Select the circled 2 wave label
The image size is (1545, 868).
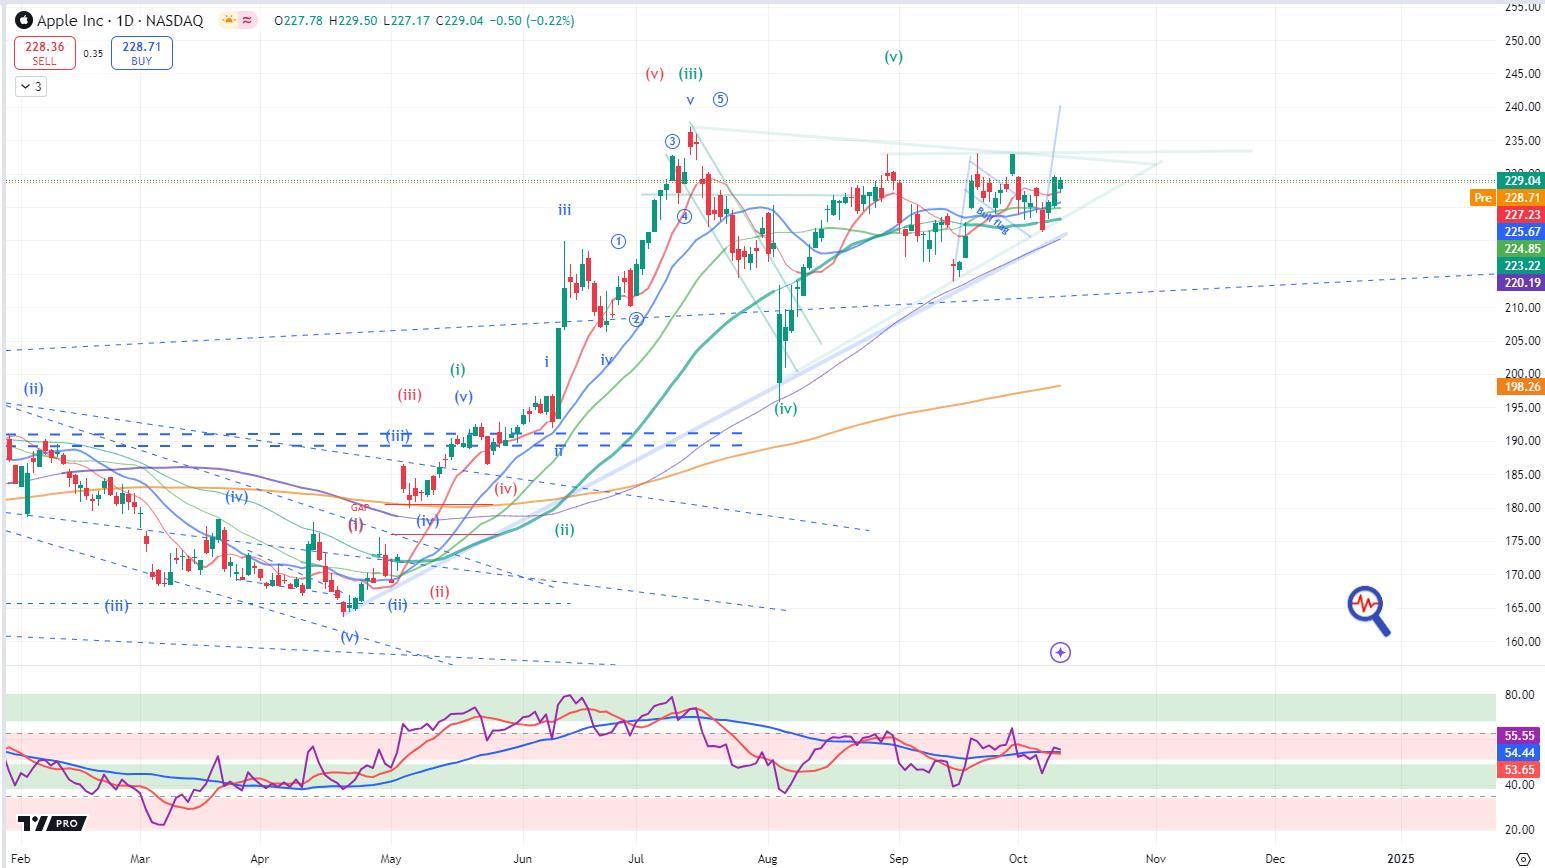tap(636, 319)
